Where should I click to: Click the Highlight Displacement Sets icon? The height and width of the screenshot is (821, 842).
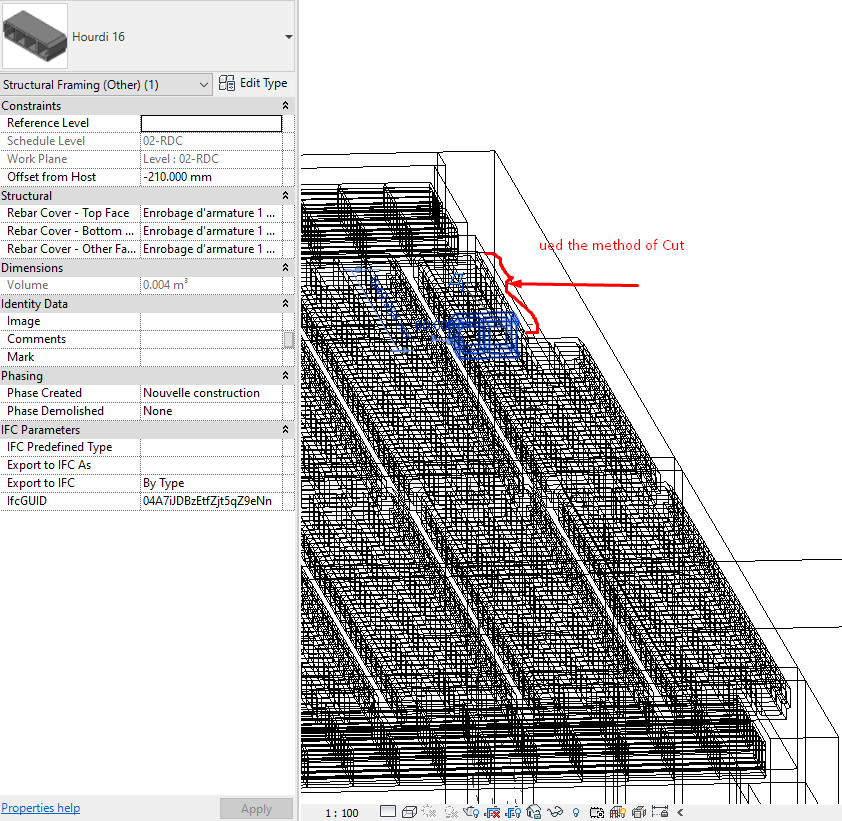pos(638,811)
